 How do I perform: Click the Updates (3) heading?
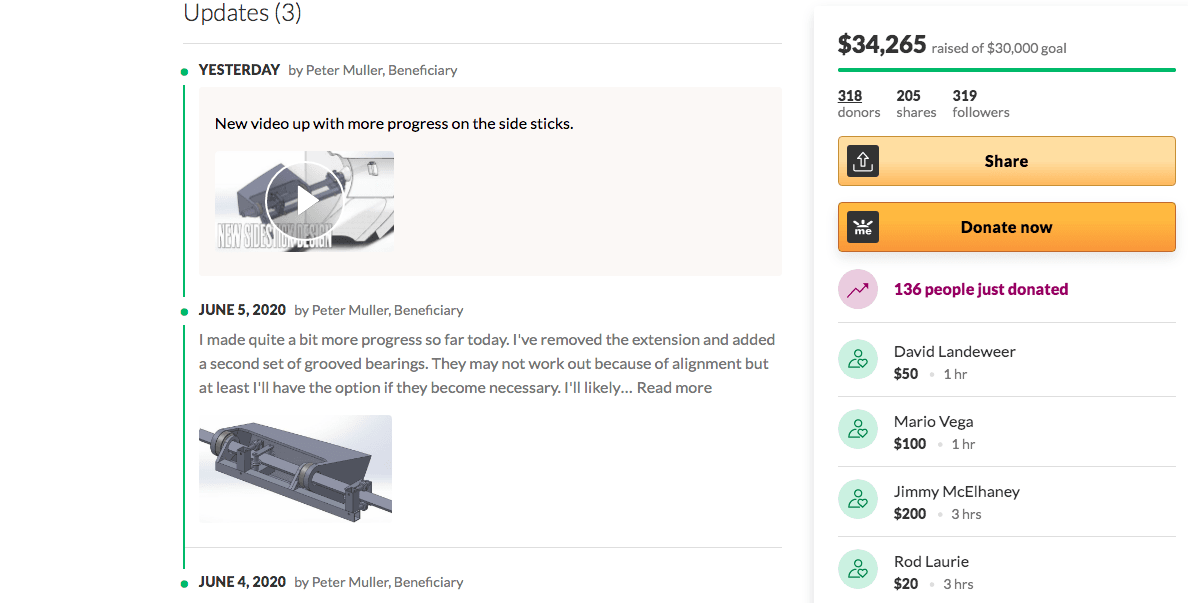(x=242, y=13)
